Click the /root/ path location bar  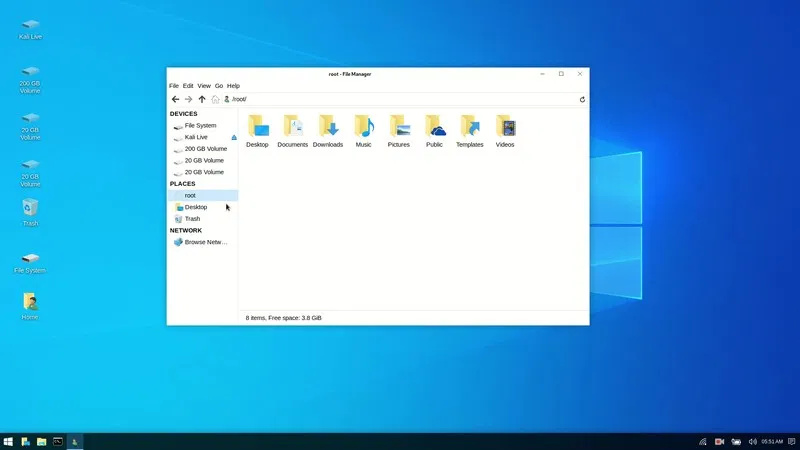(400, 99)
